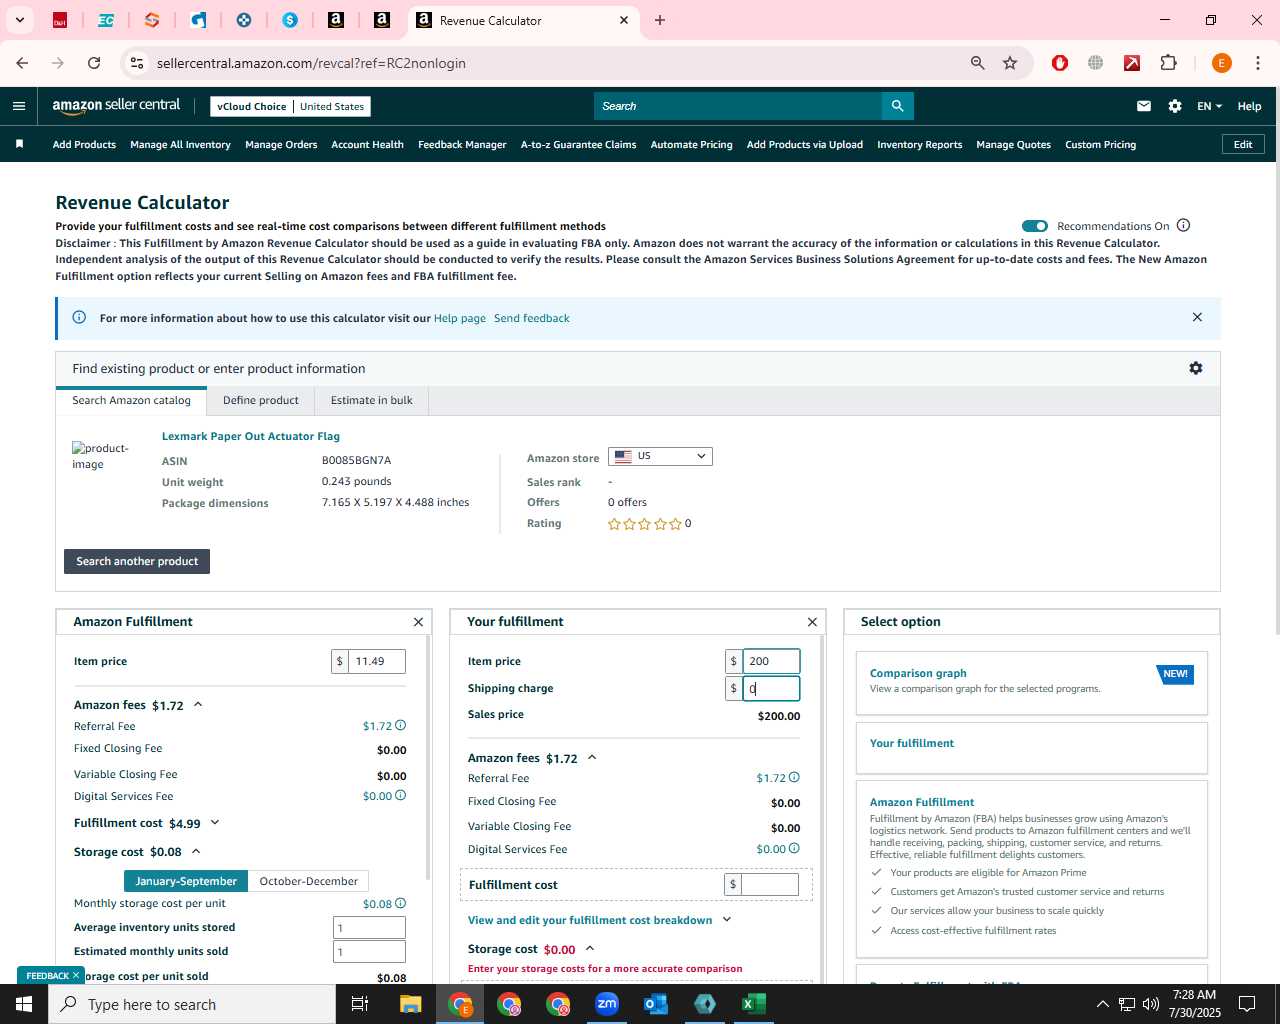The width and height of the screenshot is (1280, 1024).
Task: Open Manage All Inventory menu
Action: [180, 144]
